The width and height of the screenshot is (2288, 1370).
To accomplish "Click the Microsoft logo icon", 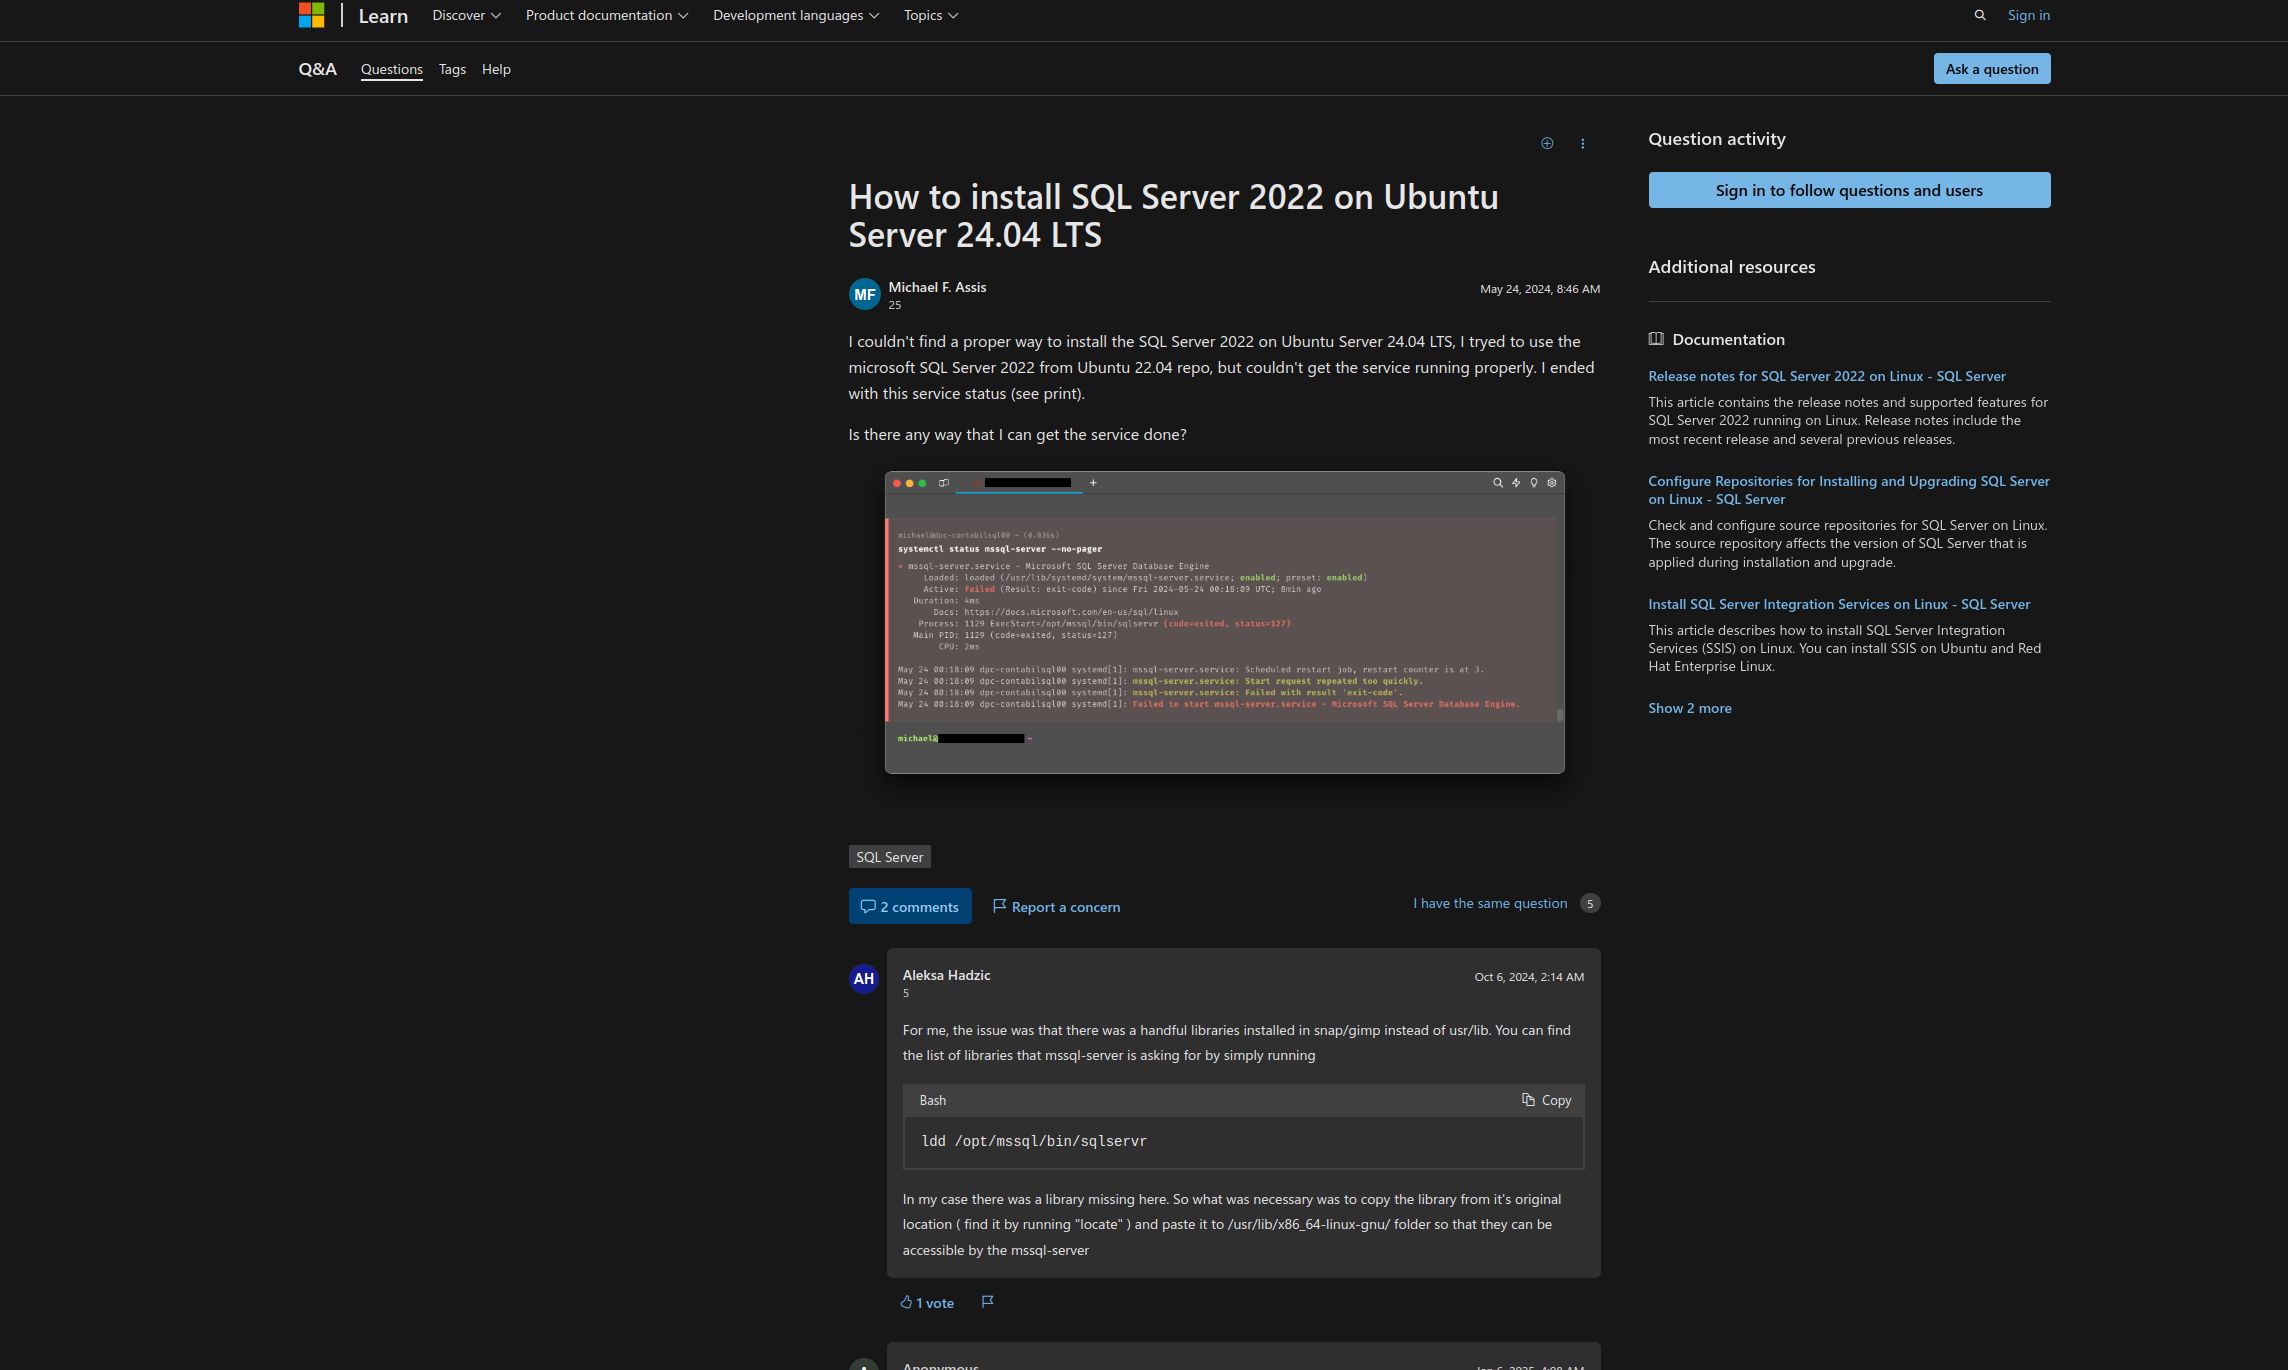I will coord(311,15).
